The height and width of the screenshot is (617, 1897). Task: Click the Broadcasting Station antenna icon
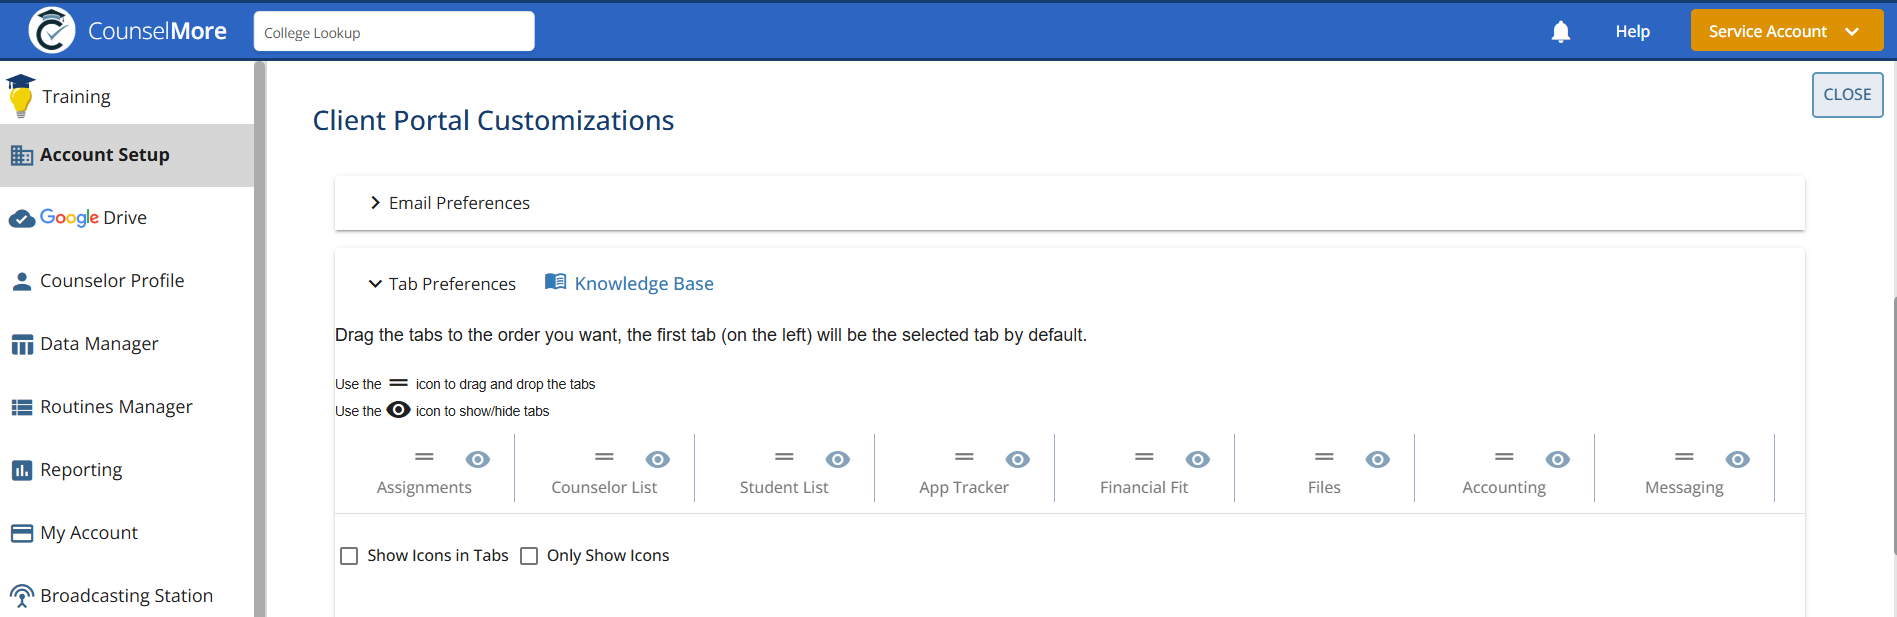tap(21, 596)
